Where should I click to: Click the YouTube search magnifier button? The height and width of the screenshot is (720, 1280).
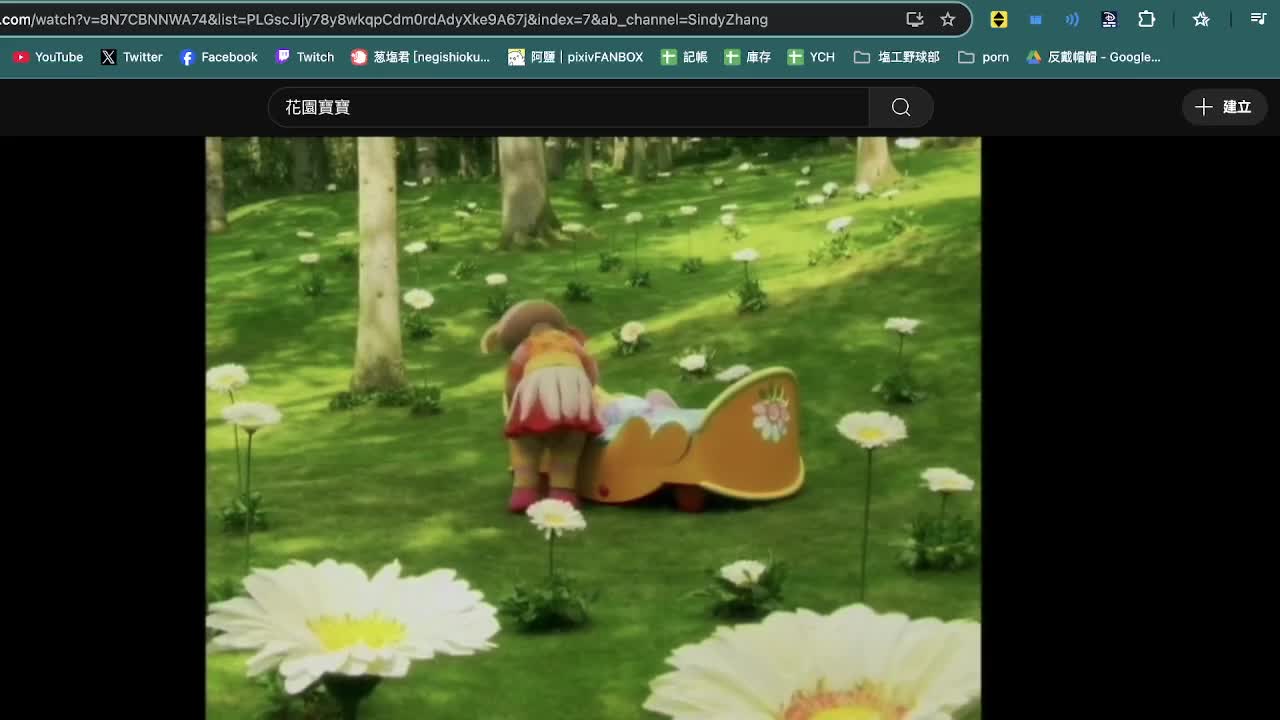pyautogui.click(x=901, y=107)
